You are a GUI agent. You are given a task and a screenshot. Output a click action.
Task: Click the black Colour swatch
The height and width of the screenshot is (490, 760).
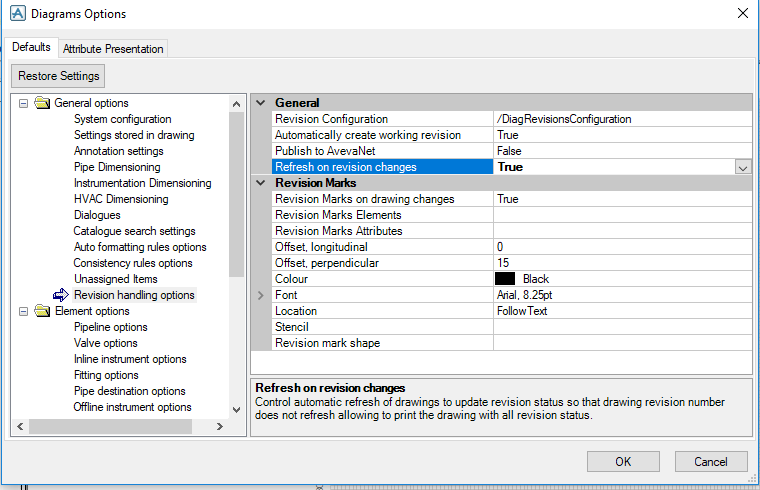pos(505,279)
